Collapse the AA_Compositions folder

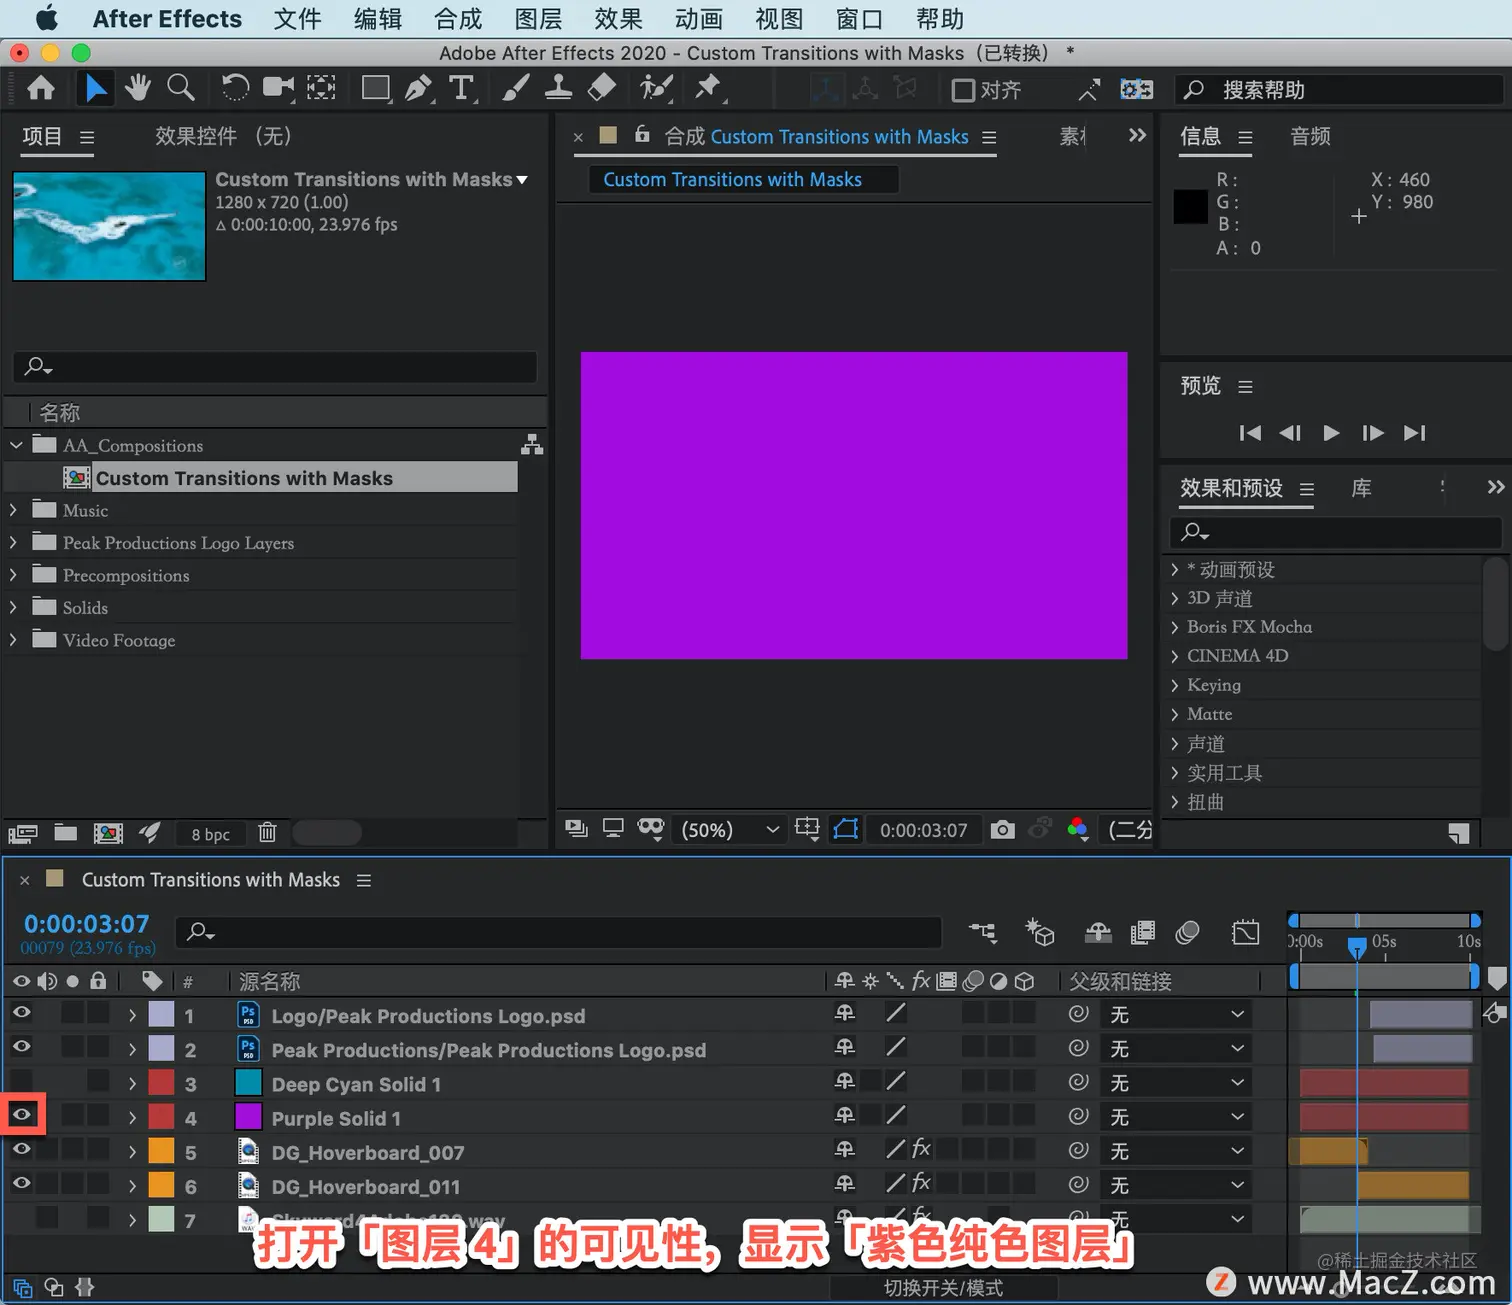tap(16, 444)
